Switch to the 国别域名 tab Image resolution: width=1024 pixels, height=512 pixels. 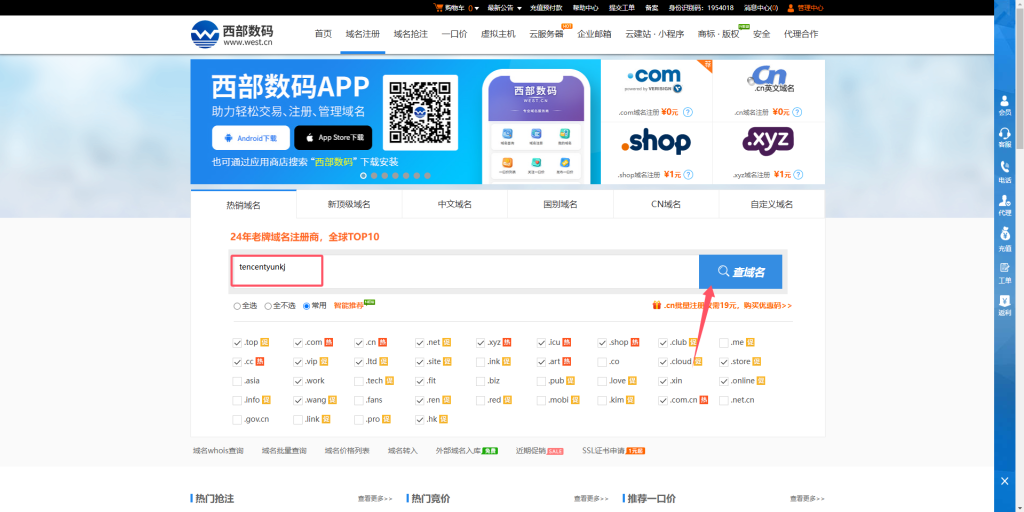560,204
